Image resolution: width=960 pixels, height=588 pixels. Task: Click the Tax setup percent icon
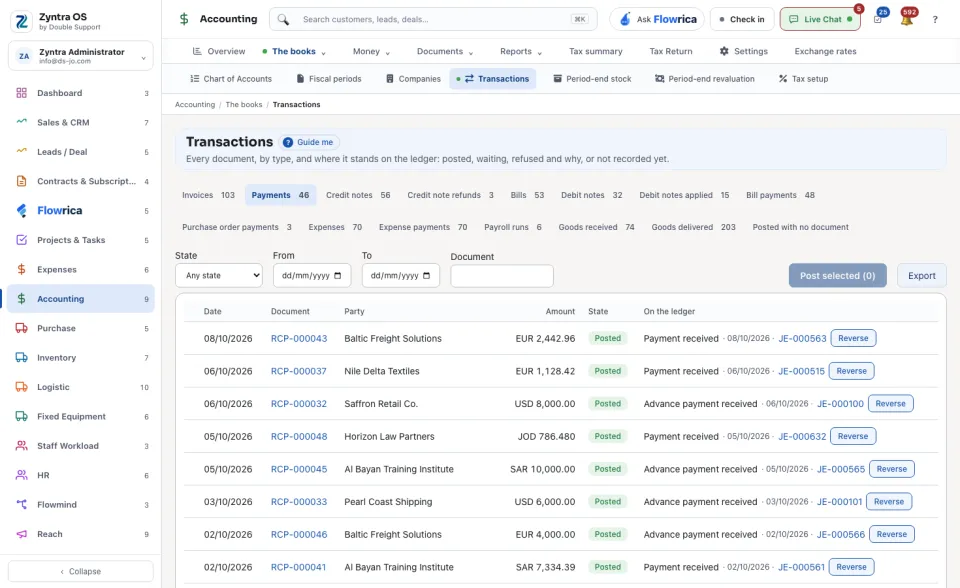pos(782,79)
